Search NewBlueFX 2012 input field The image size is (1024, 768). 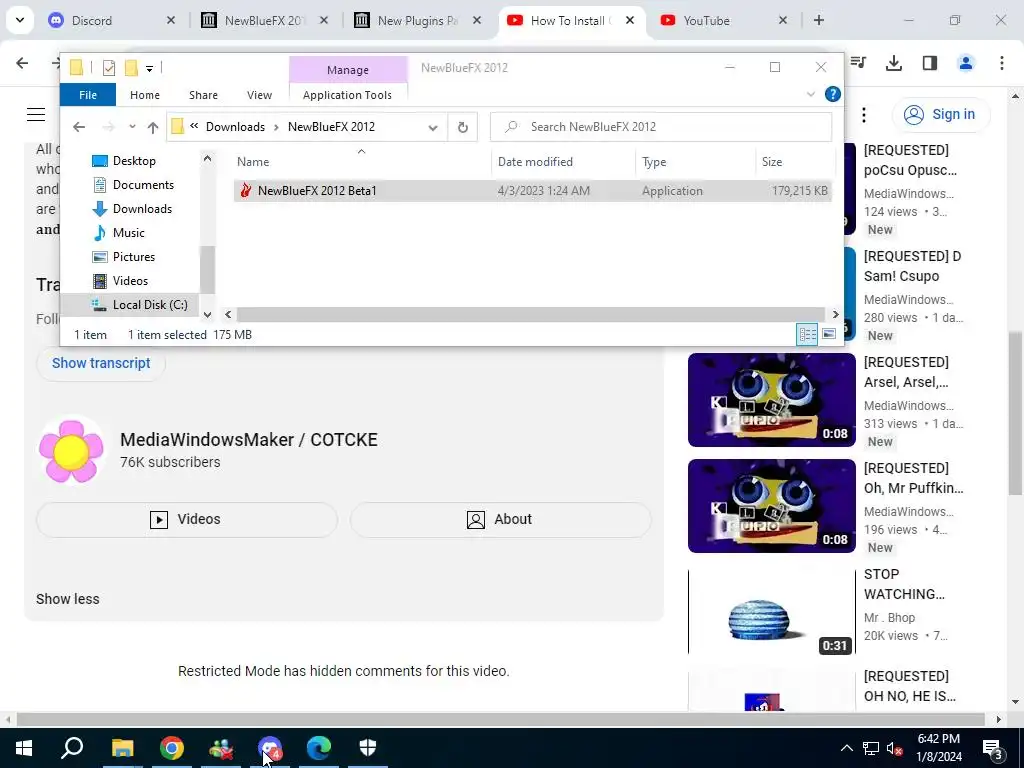click(661, 127)
